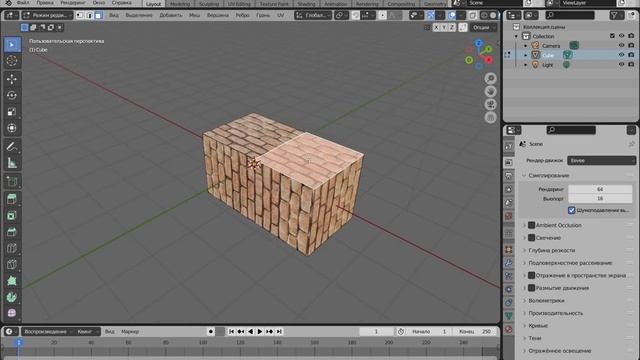Image resolution: width=640 pixels, height=360 pixels.
Task: Select the Select Box tool
Action: coord(12,44)
